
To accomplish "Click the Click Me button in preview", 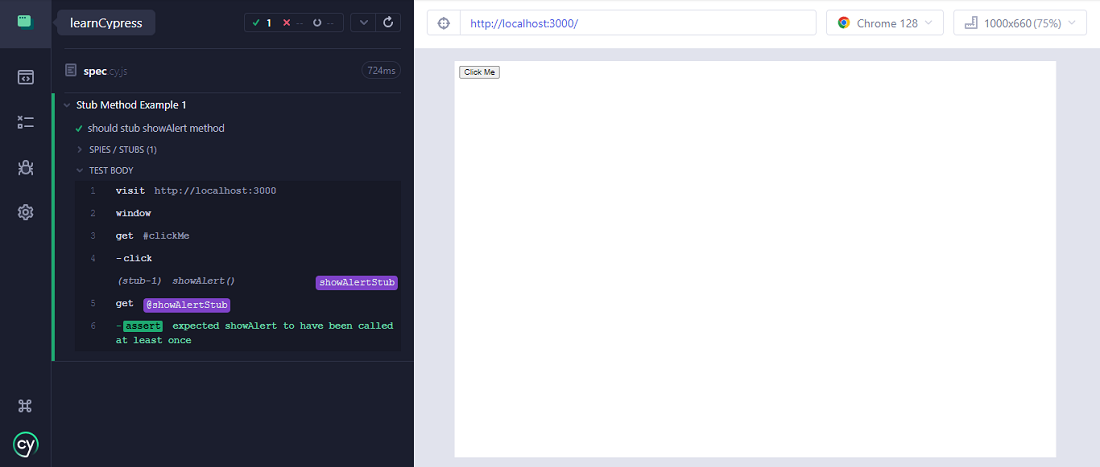I will 479,72.
